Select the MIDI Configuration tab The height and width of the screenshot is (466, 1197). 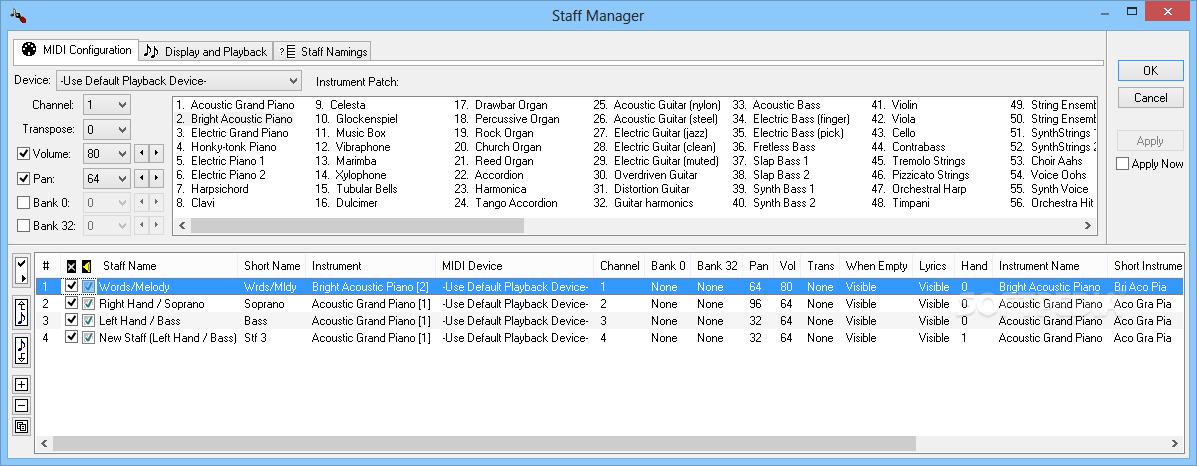click(x=76, y=50)
